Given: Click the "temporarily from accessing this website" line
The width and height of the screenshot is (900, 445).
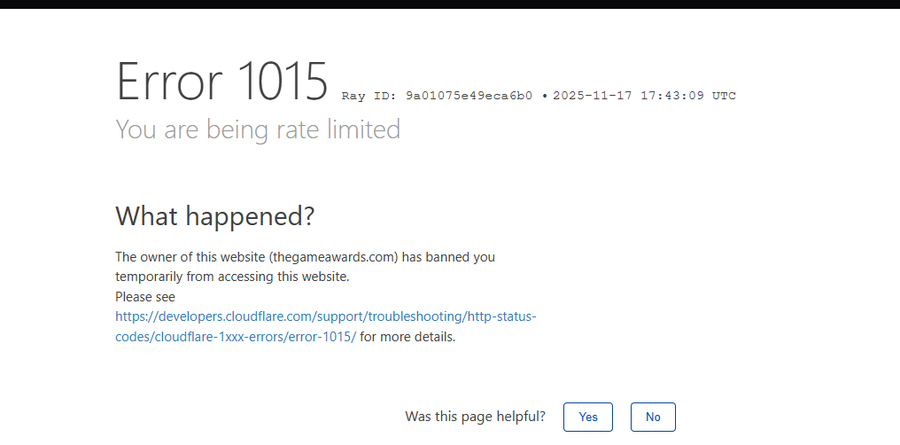Looking at the screenshot, I should 232,277.
